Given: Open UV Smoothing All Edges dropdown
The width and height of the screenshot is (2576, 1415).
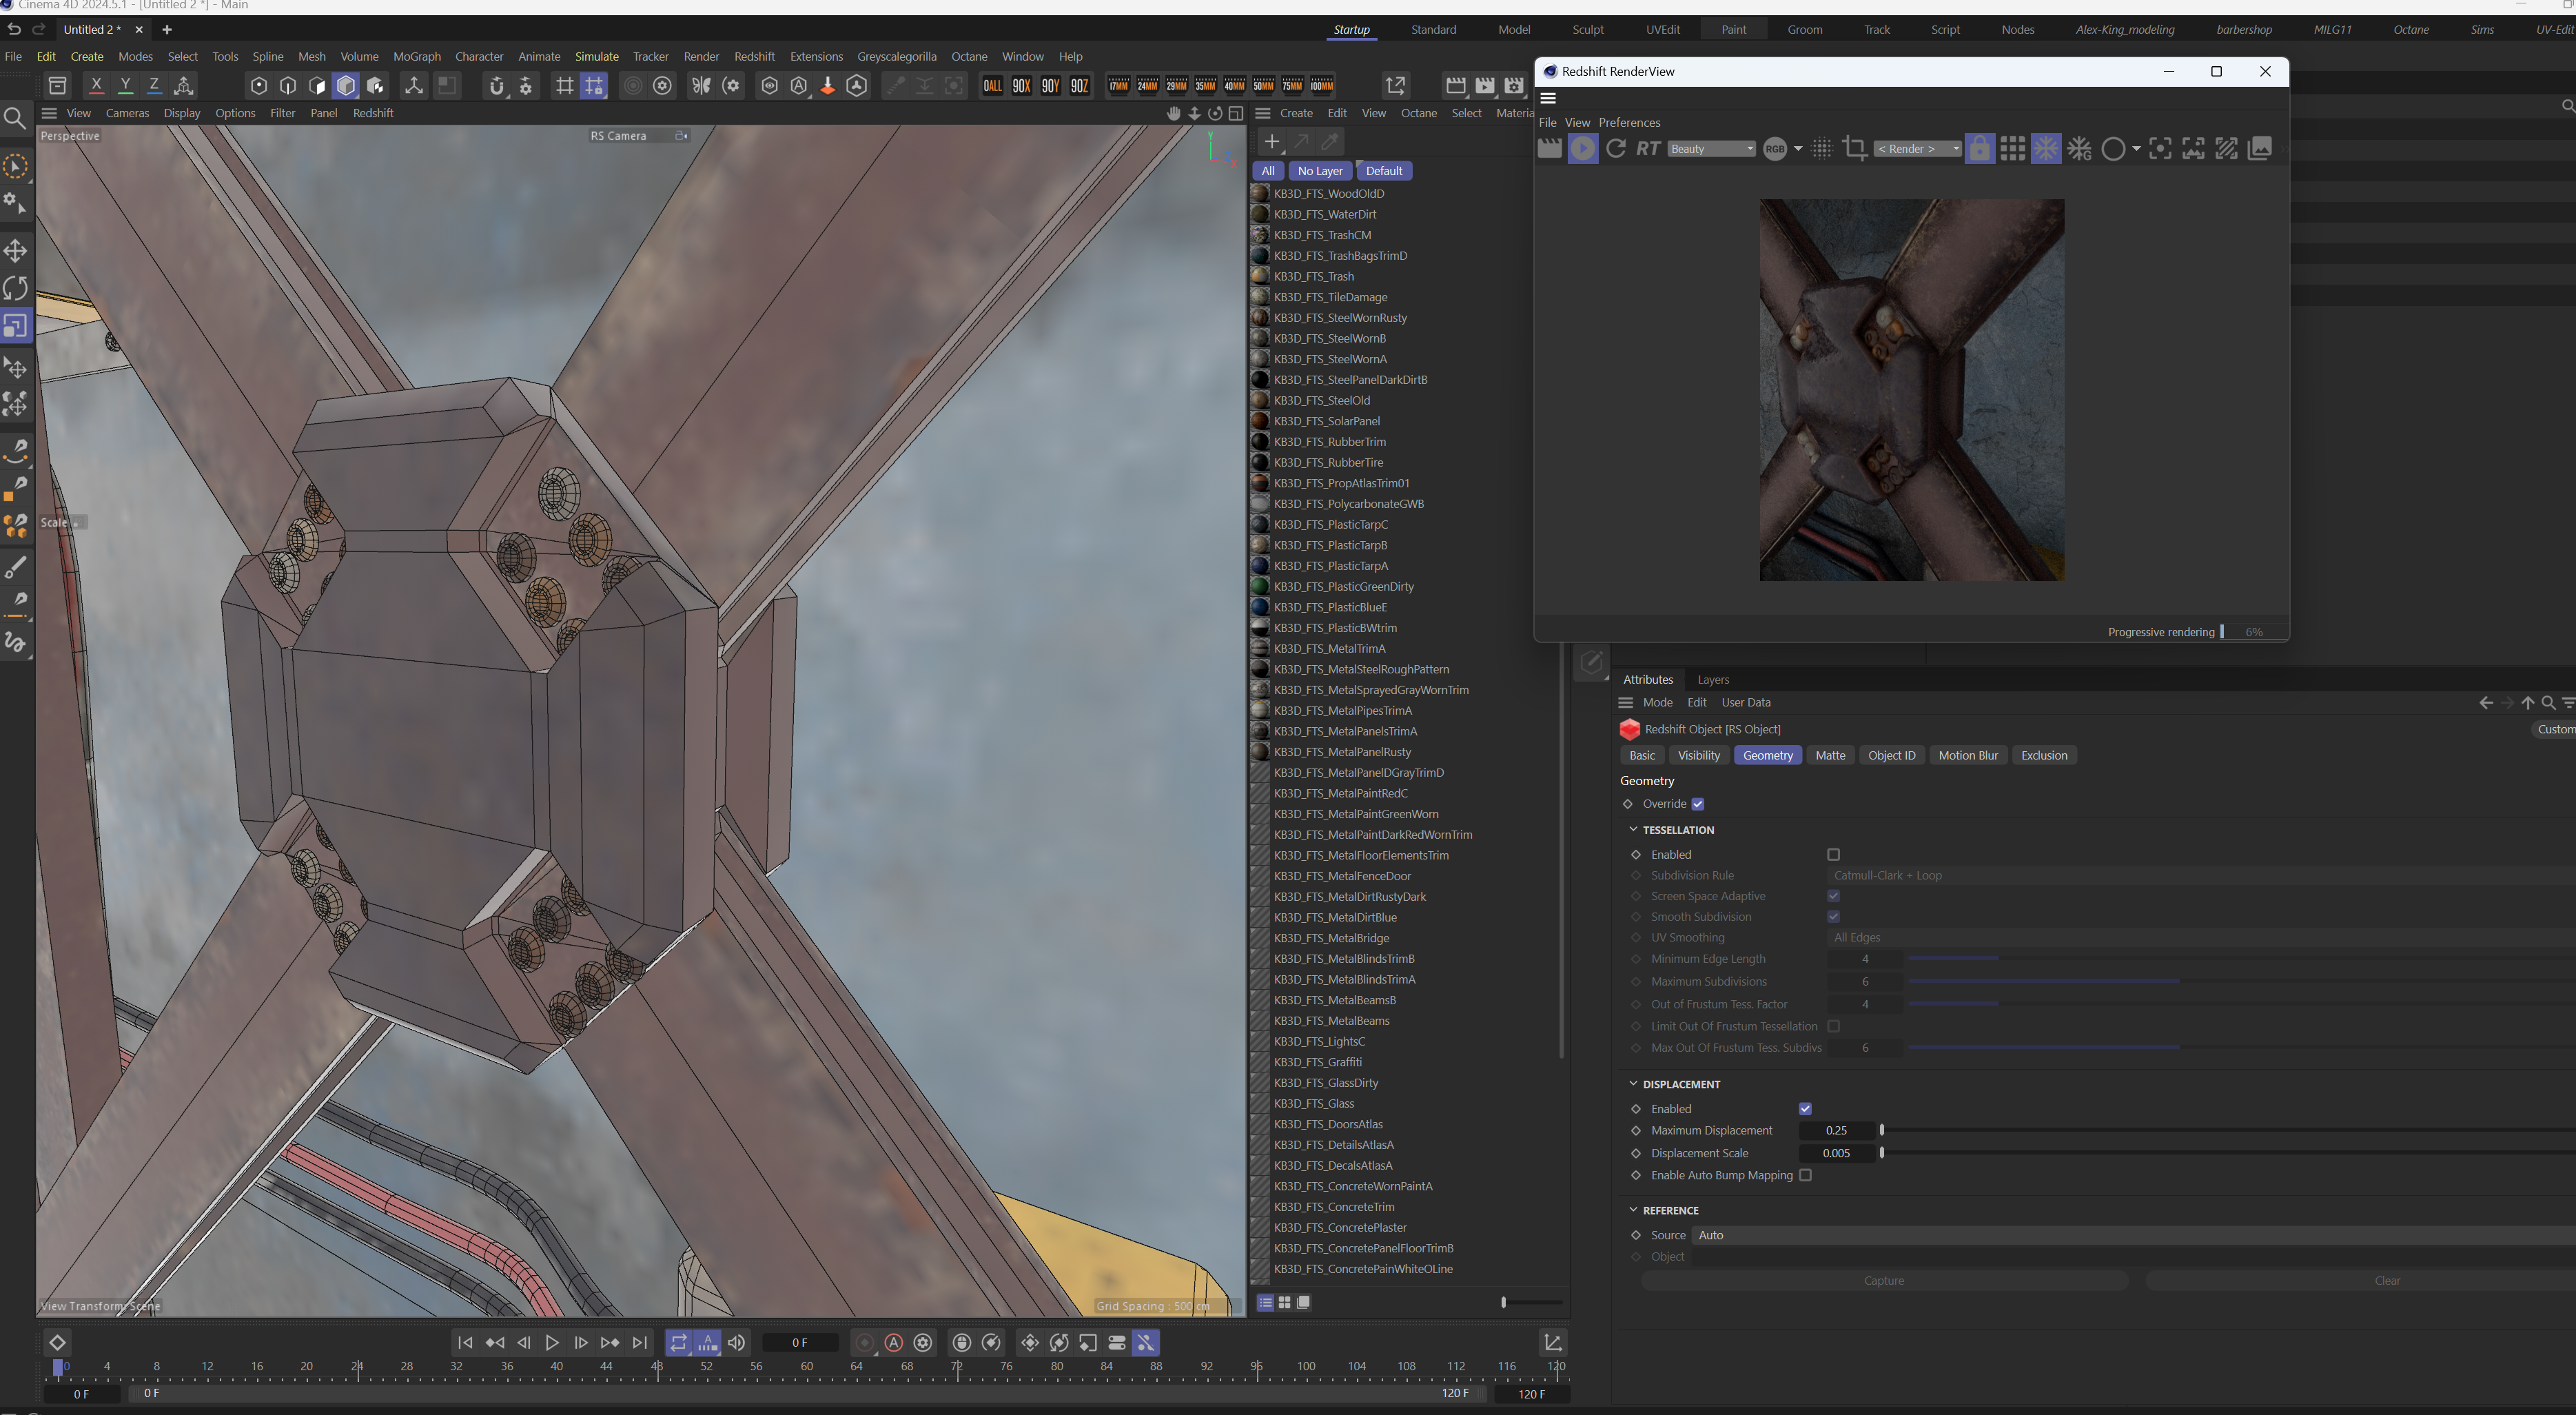Looking at the screenshot, I should pos(2201,937).
